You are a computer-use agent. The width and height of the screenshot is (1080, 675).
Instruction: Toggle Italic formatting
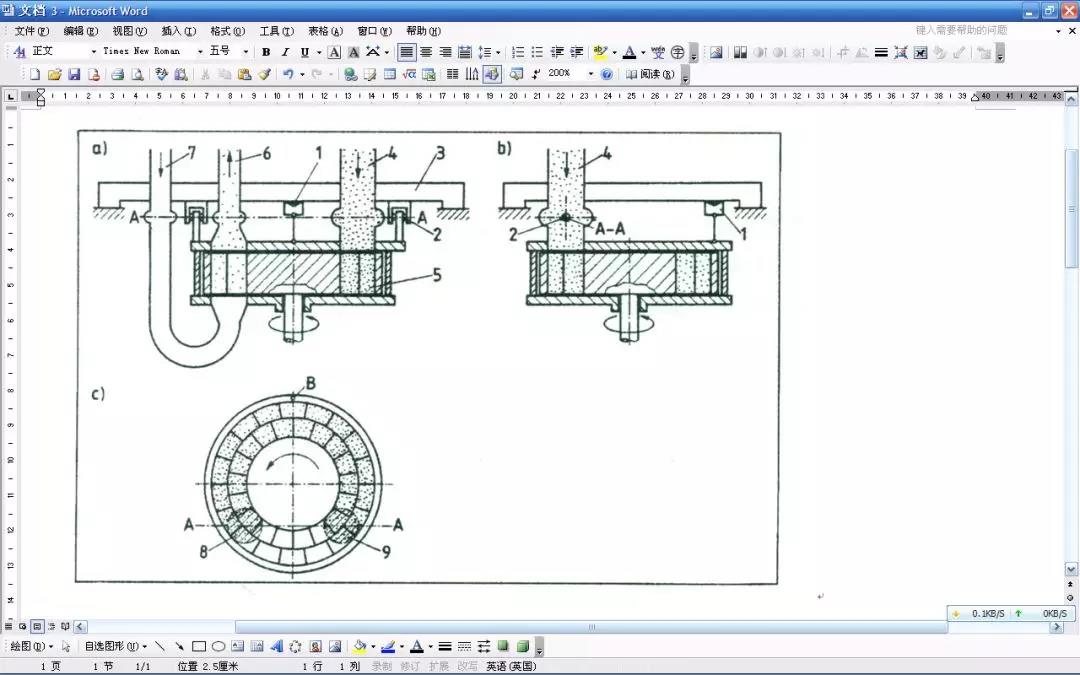(x=285, y=52)
